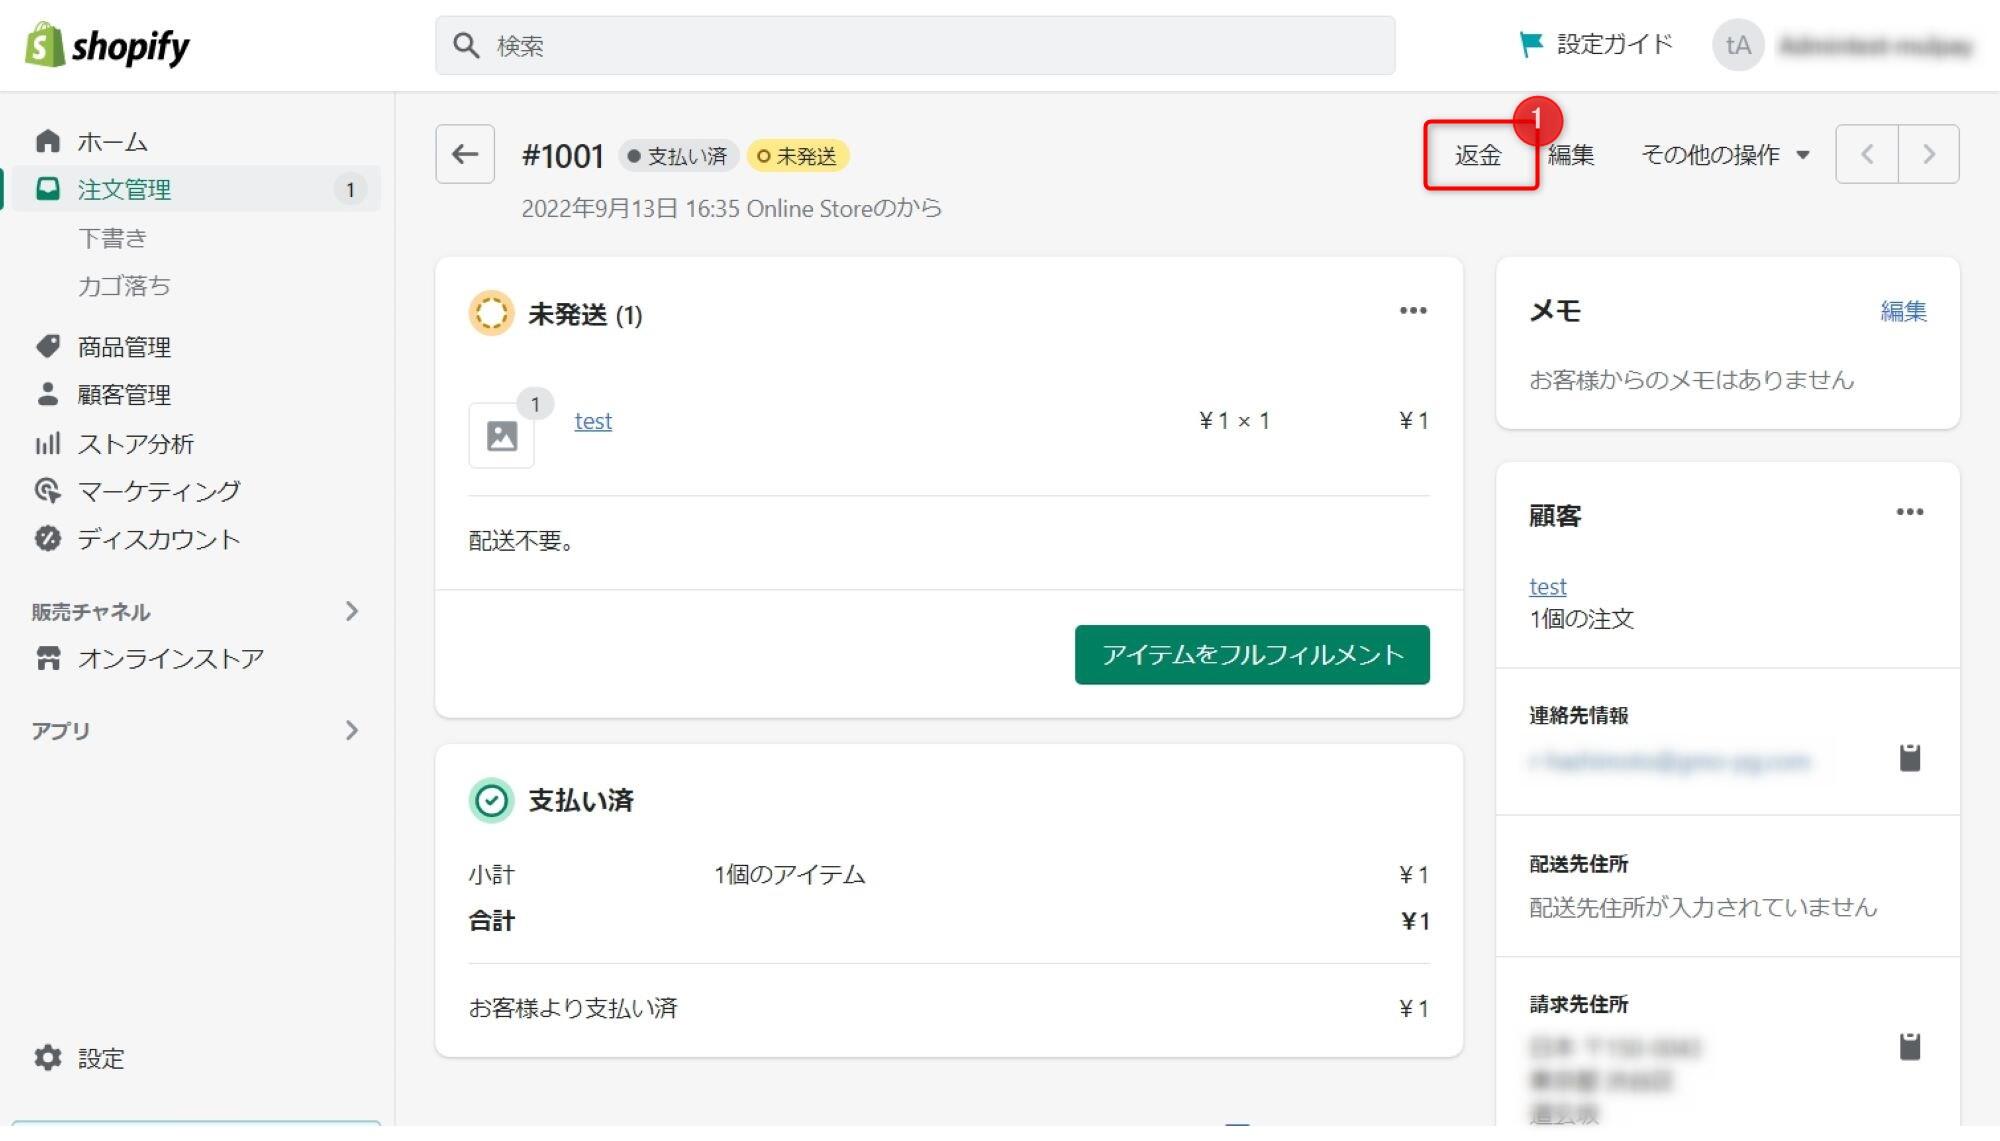
Task: Click the アイテムをフルフィルメント button
Action: point(1252,655)
